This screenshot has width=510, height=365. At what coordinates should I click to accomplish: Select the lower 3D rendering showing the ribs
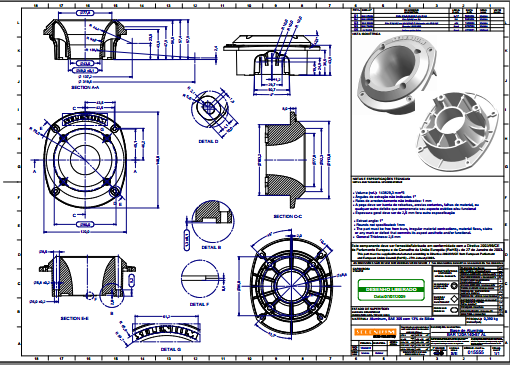click(457, 132)
